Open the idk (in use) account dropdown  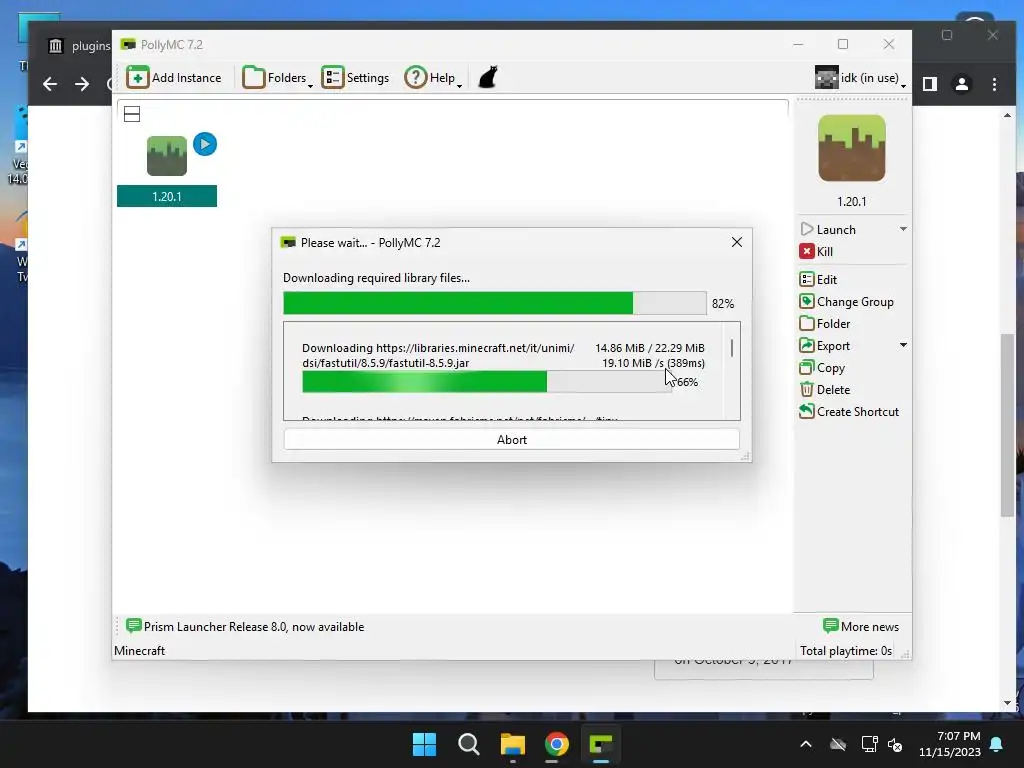(x=861, y=78)
